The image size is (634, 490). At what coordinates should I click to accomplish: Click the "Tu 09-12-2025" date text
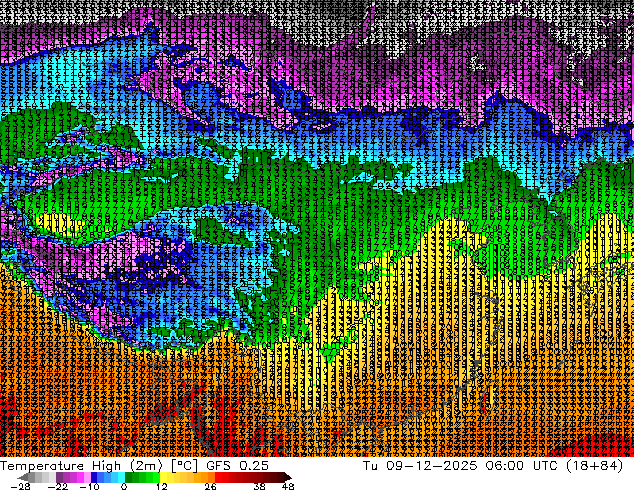pyautogui.click(x=420, y=466)
